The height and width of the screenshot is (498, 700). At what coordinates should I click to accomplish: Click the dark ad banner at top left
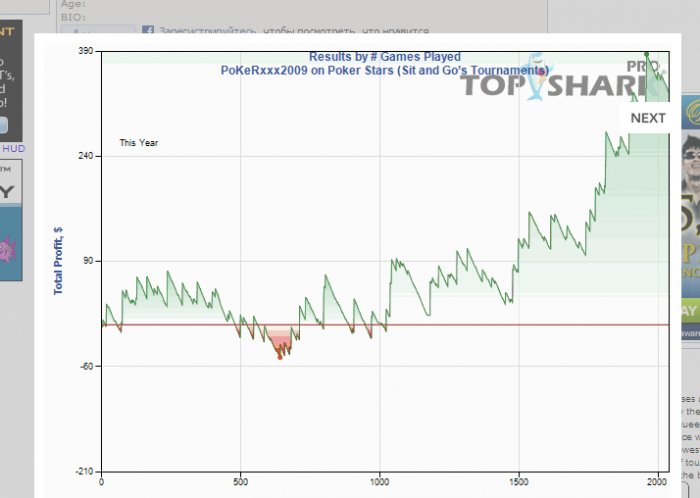pyautogui.click(x=11, y=81)
